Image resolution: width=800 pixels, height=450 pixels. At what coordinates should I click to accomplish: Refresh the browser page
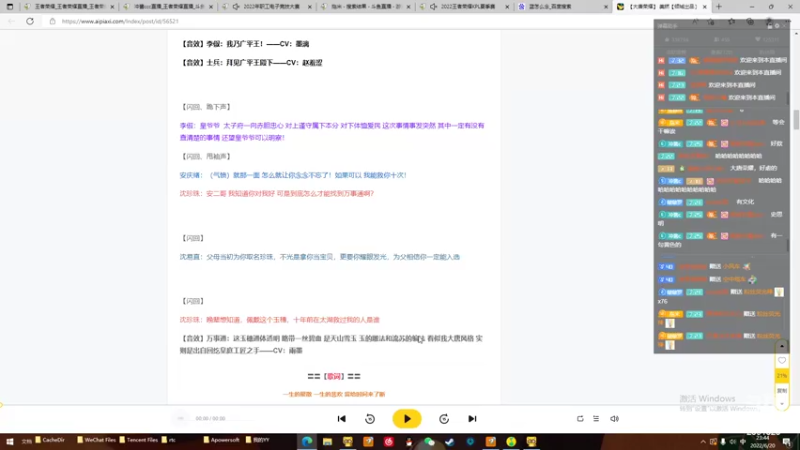(30, 21)
